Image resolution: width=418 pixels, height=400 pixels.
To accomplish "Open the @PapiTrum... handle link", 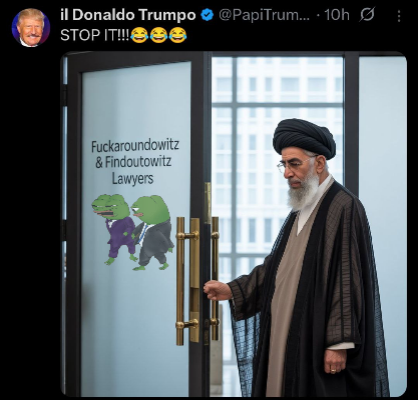I will tap(264, 15).
